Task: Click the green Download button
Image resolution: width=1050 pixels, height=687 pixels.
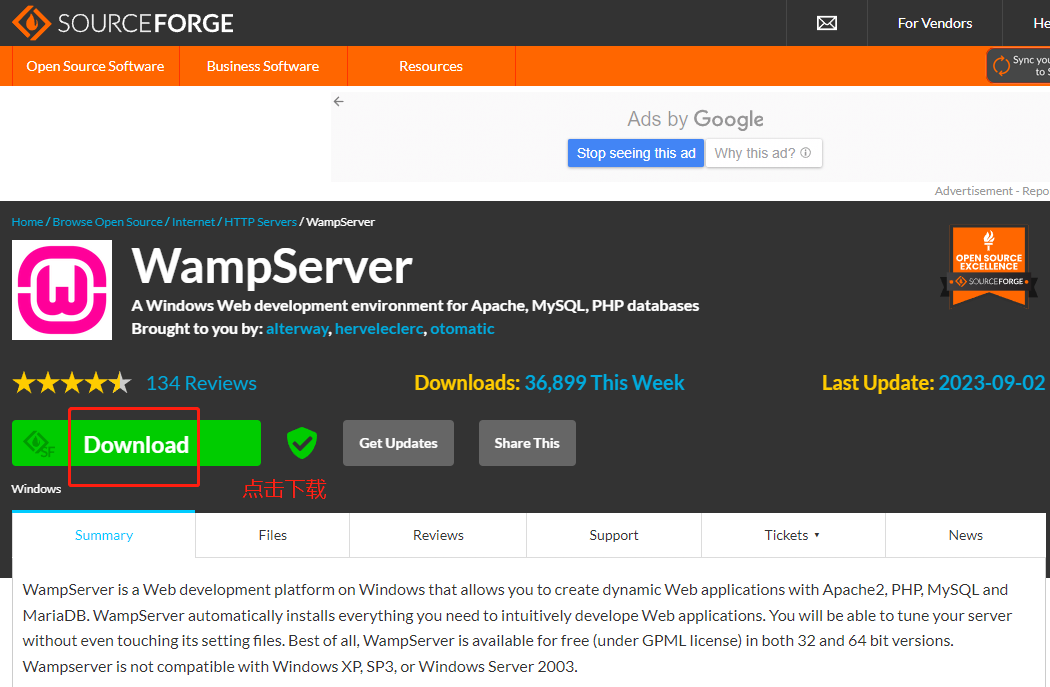Action: (137, 443)
